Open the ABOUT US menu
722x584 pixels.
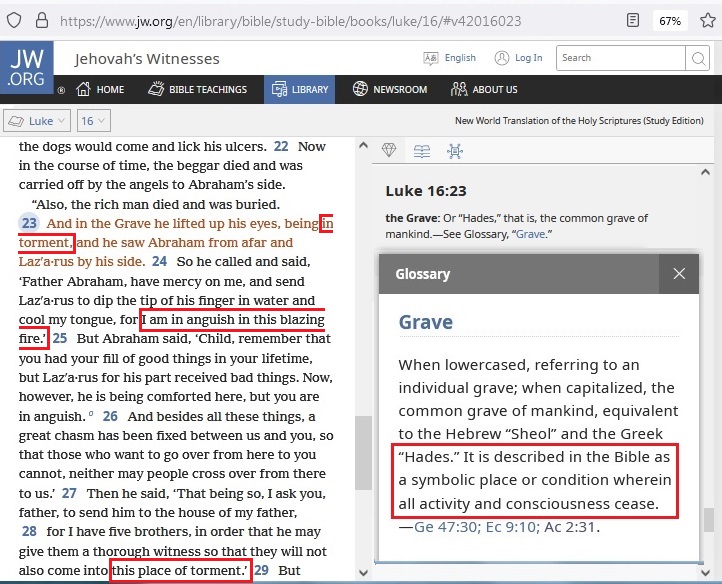pyautogui.click(x=495, y=89)
